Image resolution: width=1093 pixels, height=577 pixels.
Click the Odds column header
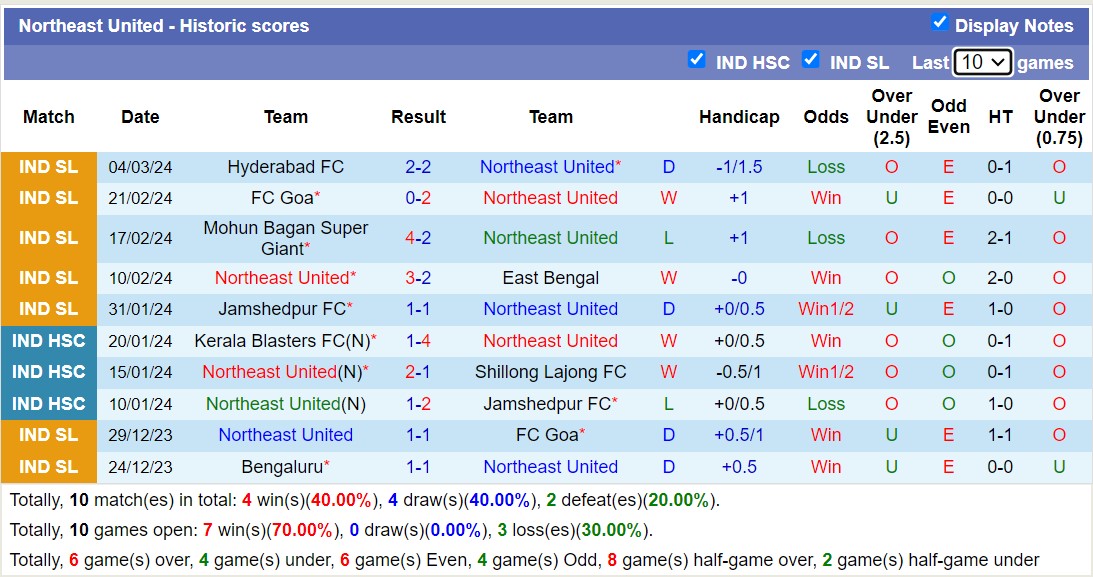[x=826, y=117]
